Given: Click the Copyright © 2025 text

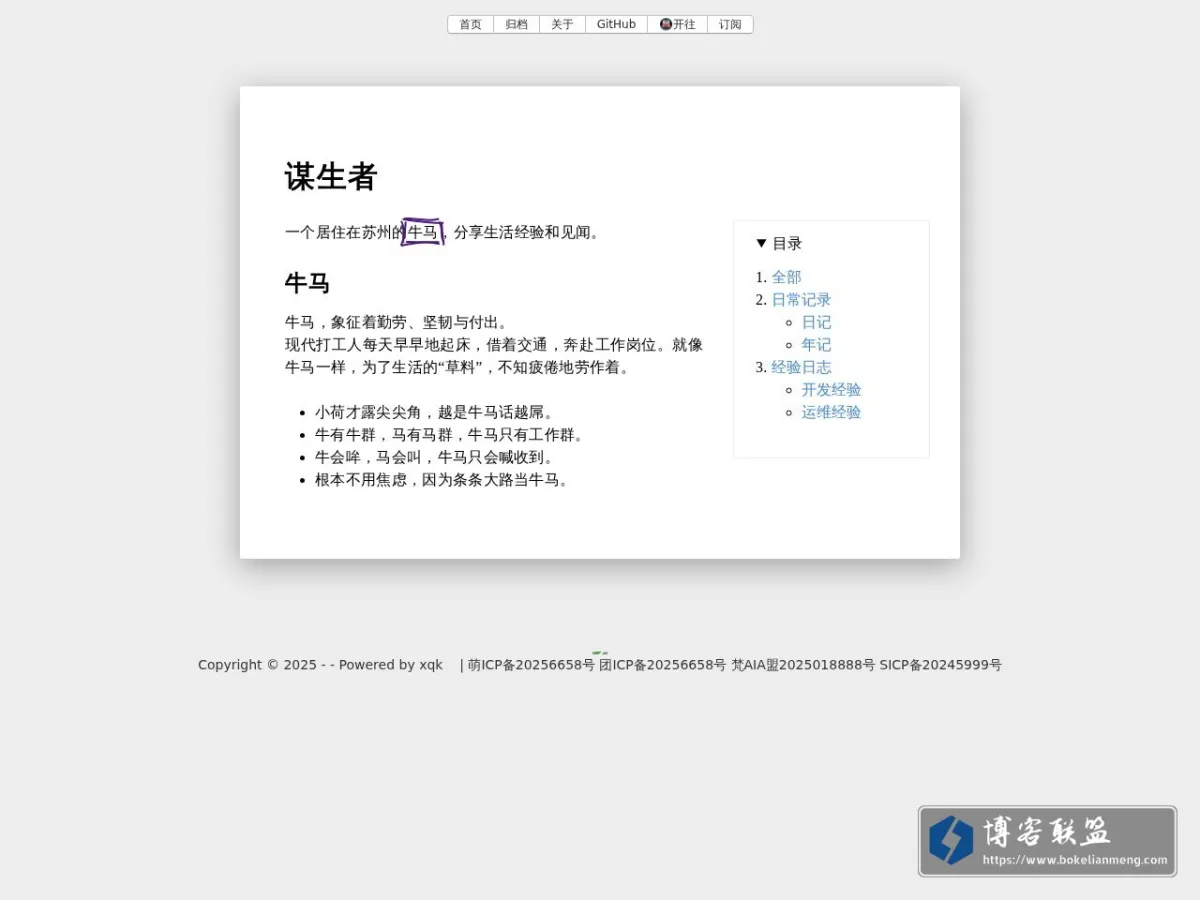Looking at the screenshot, I should 257,665.
